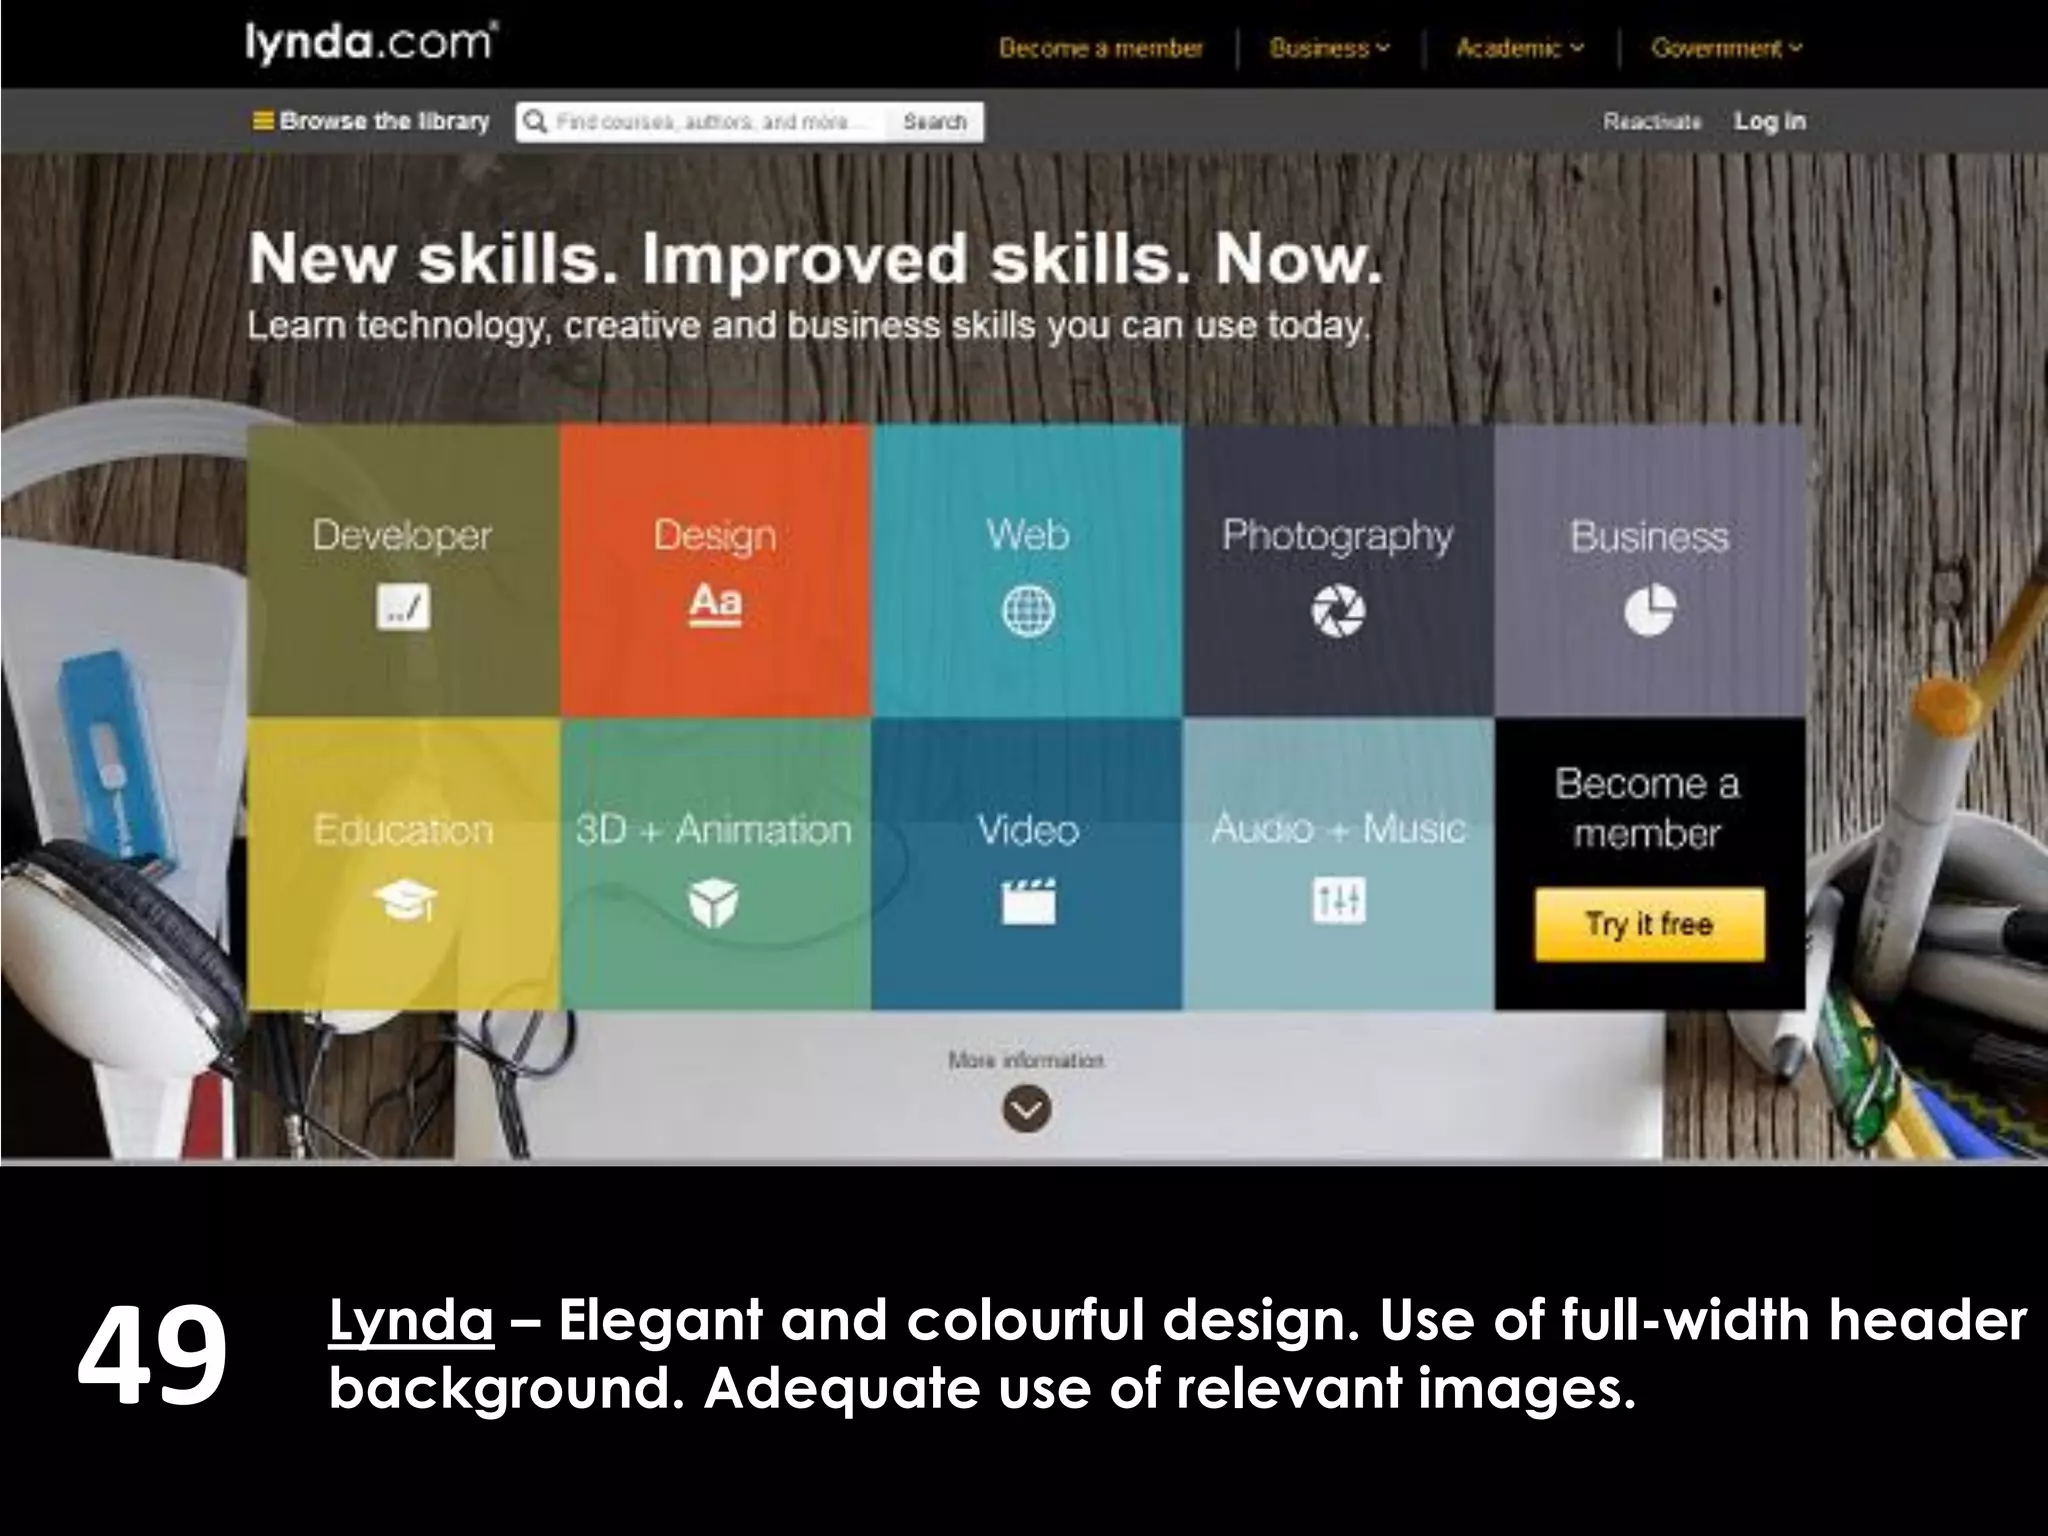Click the Video clapperboard icon
The image size is (2048, 1536).
pos(1028,900)
